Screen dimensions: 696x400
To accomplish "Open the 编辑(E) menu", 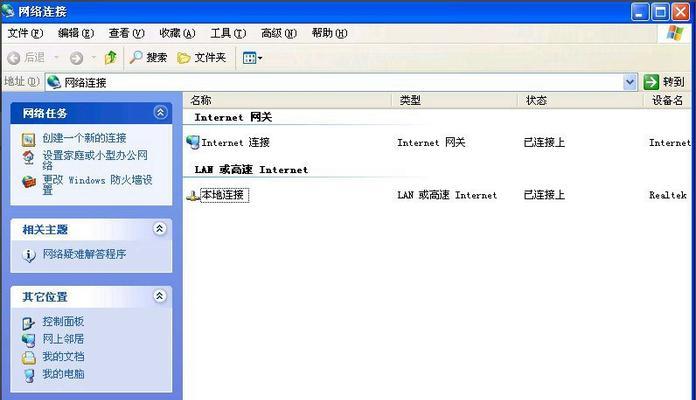I will pos(76,33).
